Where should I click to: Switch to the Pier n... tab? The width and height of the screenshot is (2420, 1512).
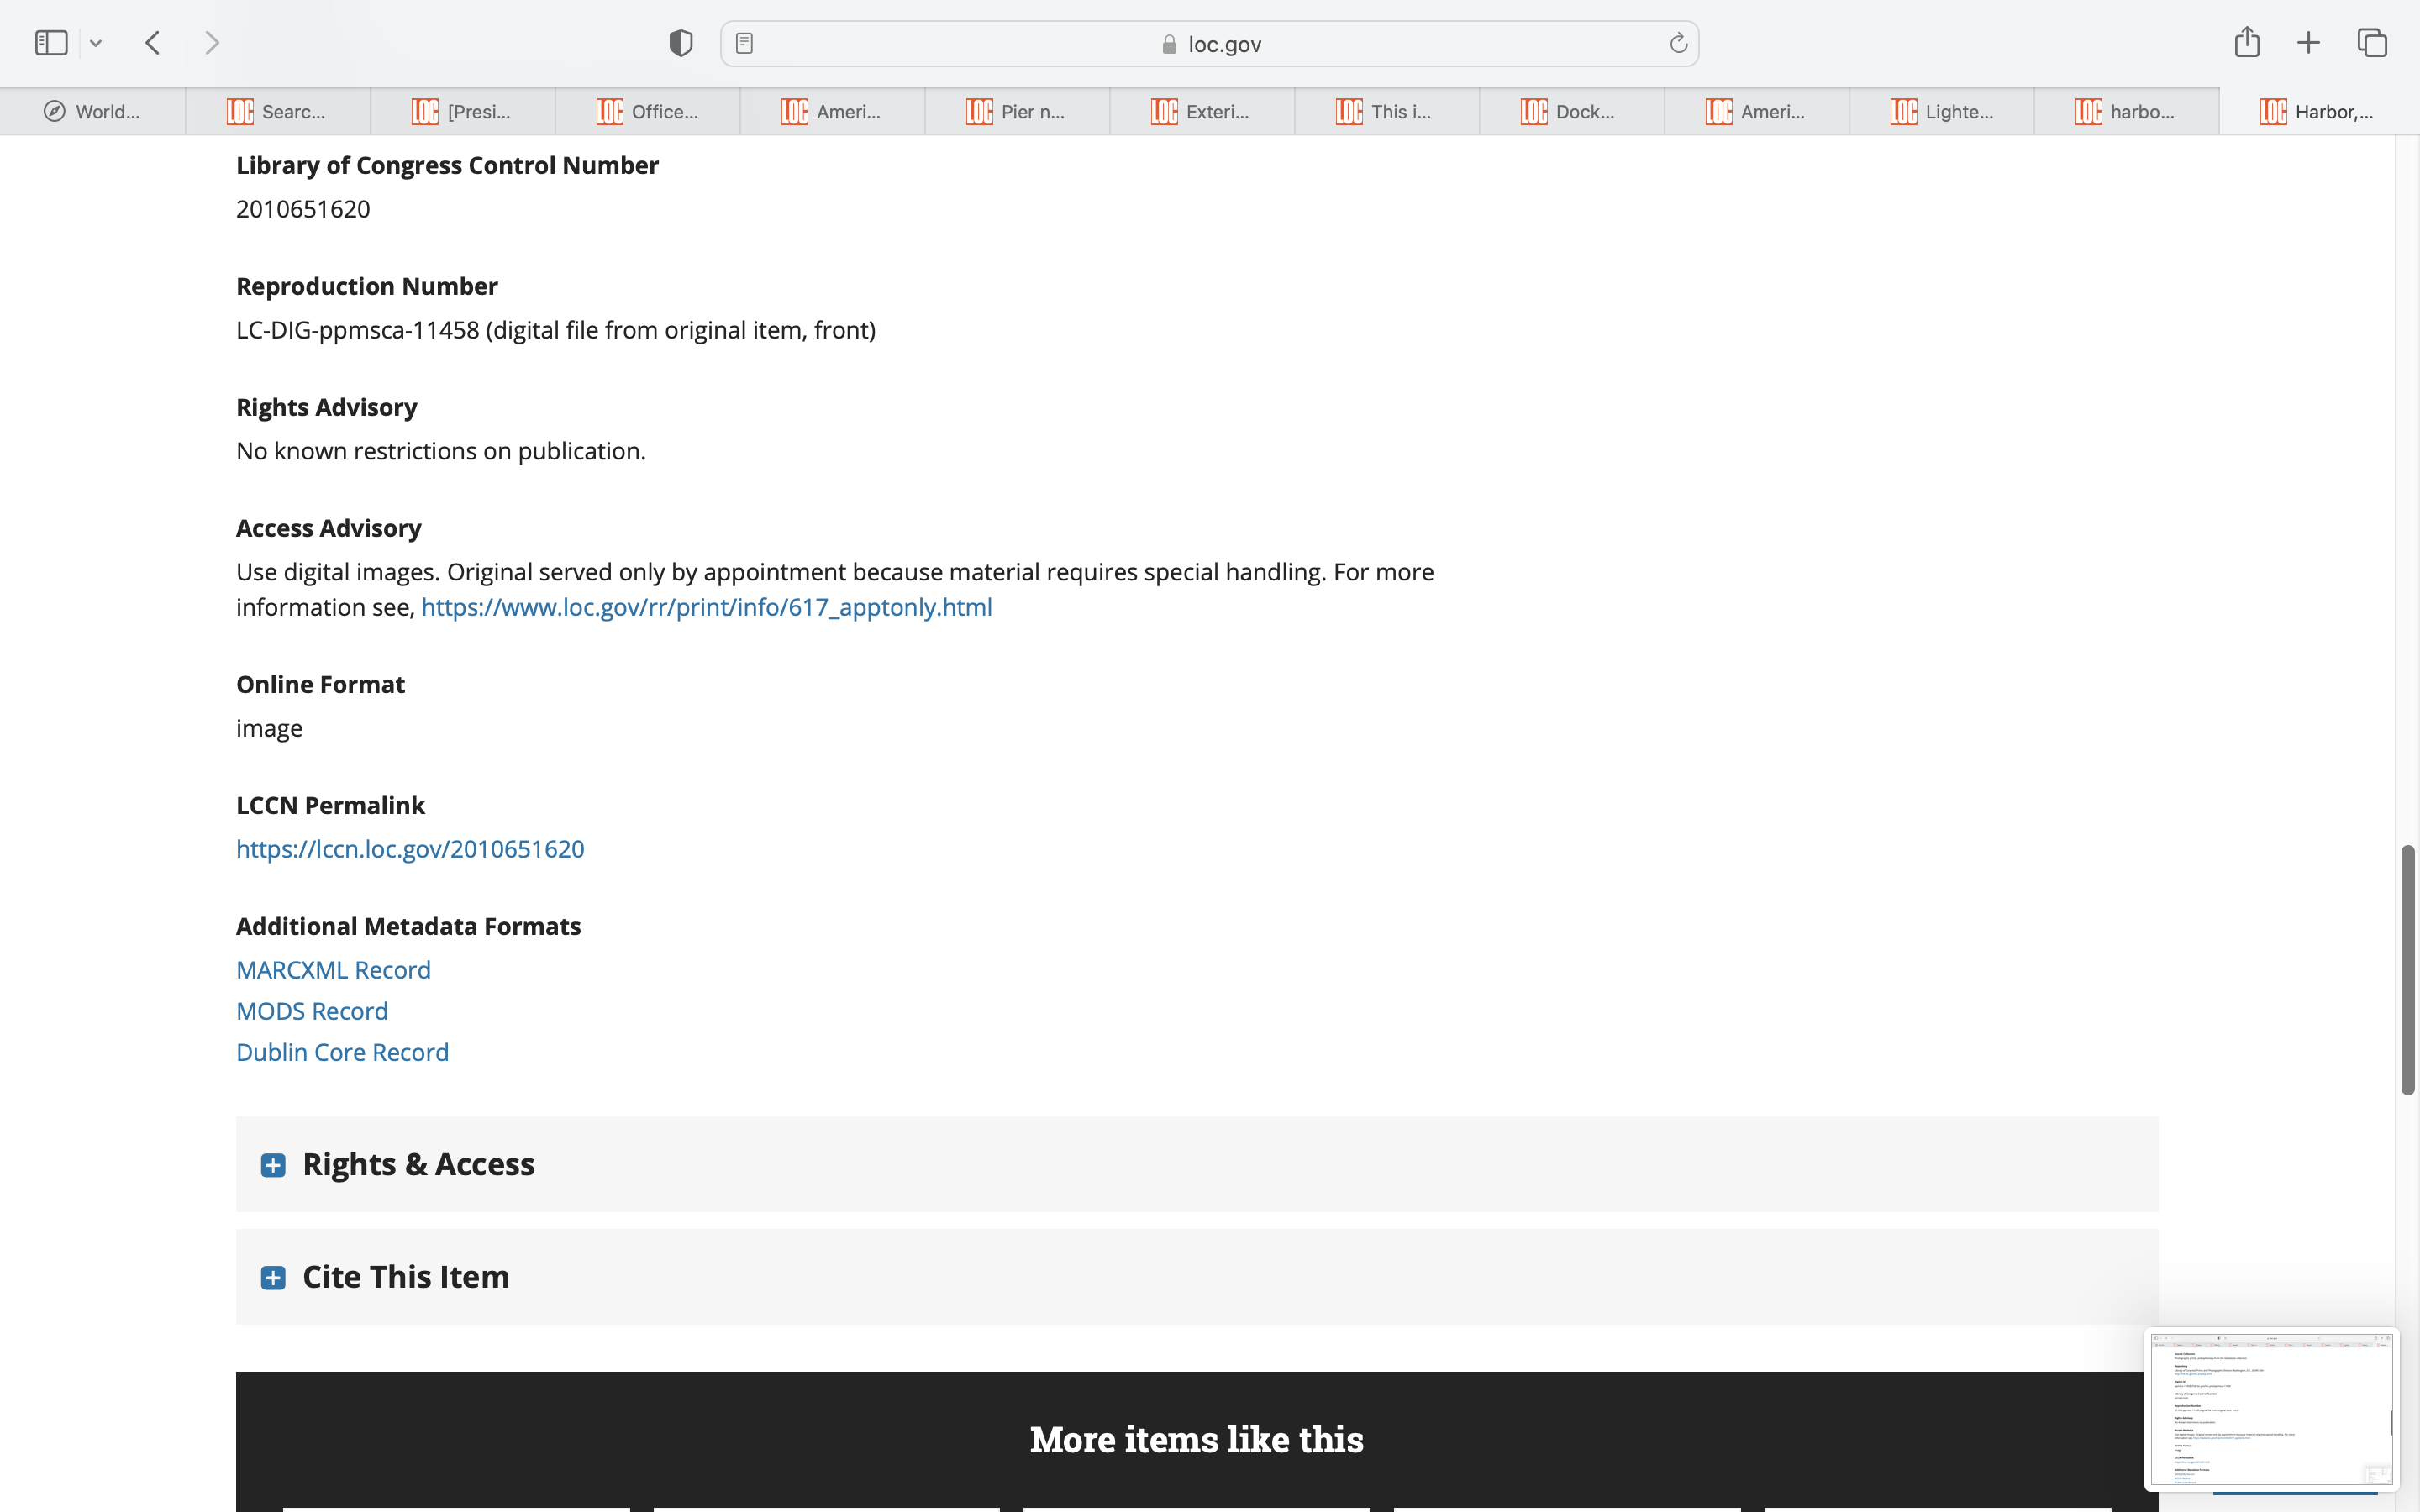pyautogui.click(x=1017, y=112)
